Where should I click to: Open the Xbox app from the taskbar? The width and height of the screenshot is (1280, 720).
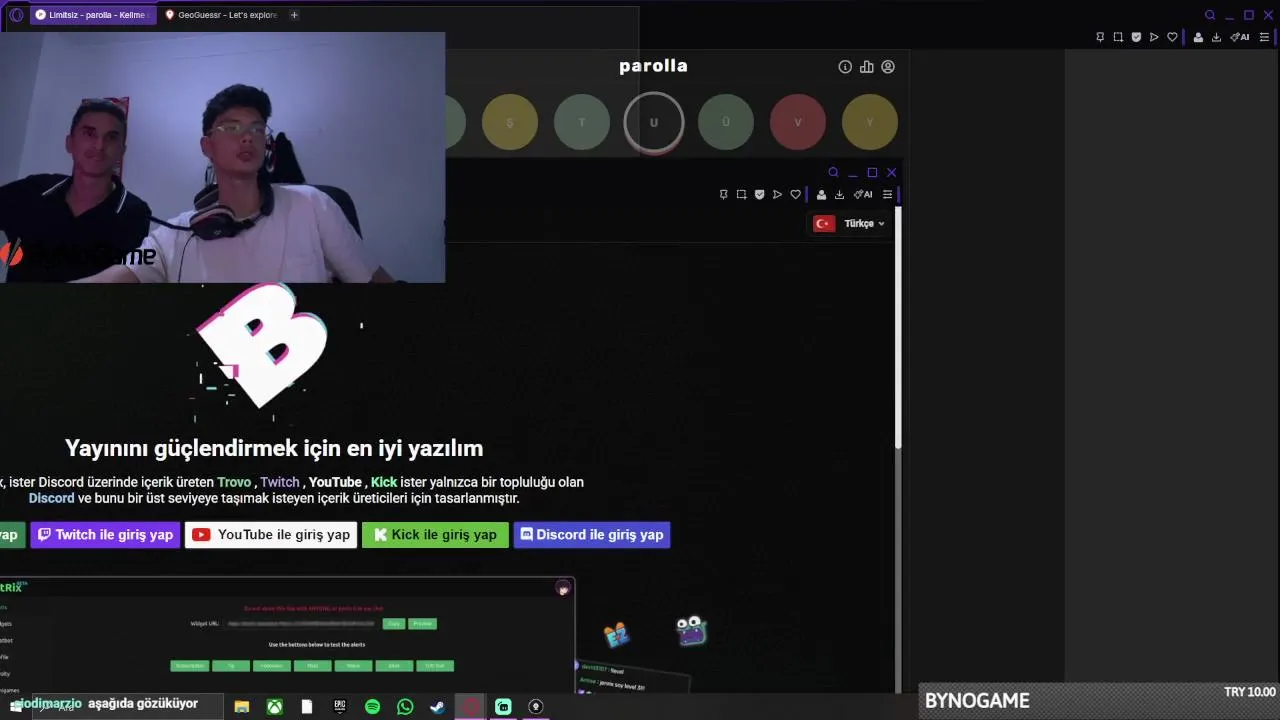[x=274, y=707]
